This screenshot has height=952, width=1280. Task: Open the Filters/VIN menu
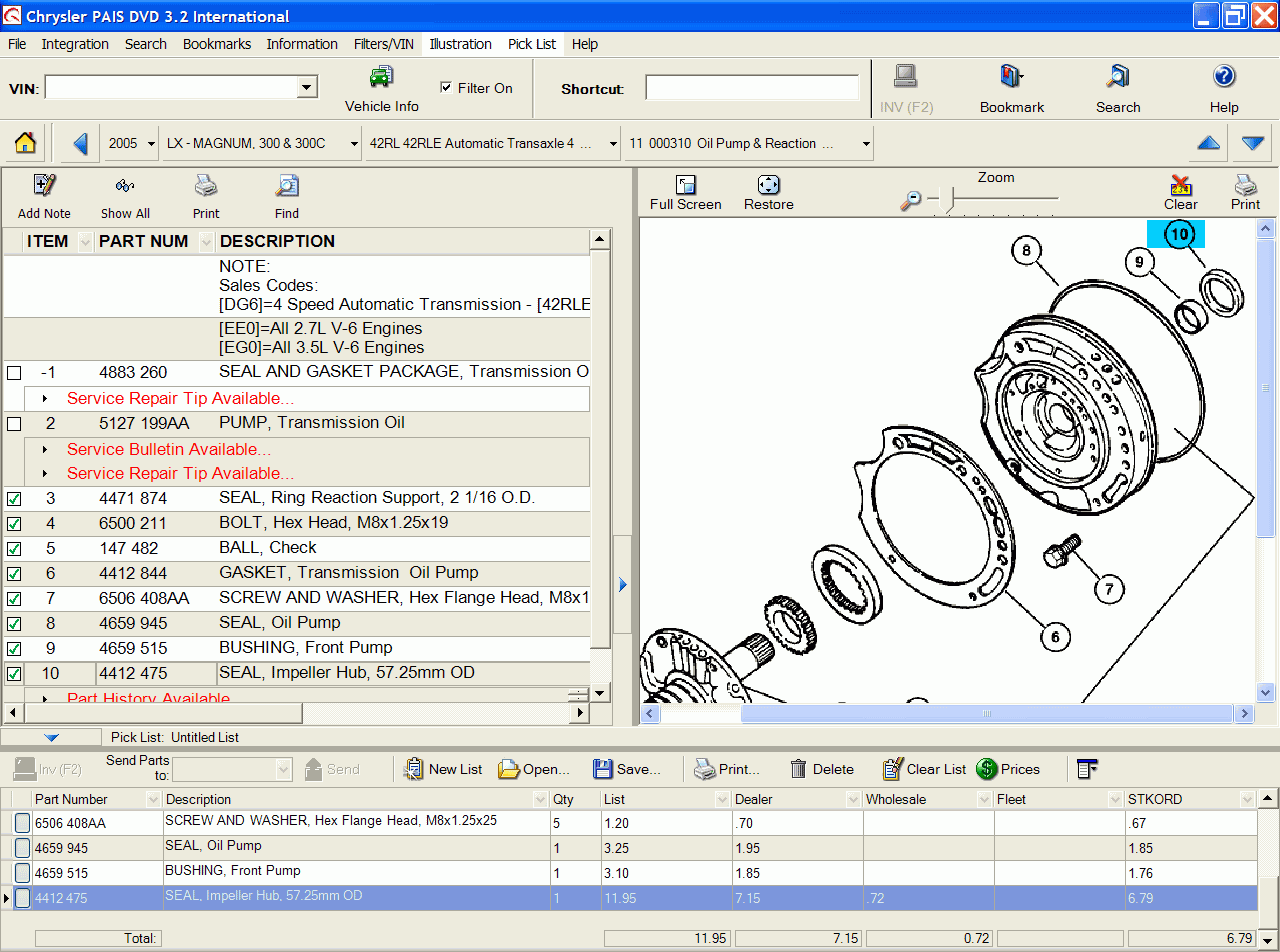click(x=384, y=44)
